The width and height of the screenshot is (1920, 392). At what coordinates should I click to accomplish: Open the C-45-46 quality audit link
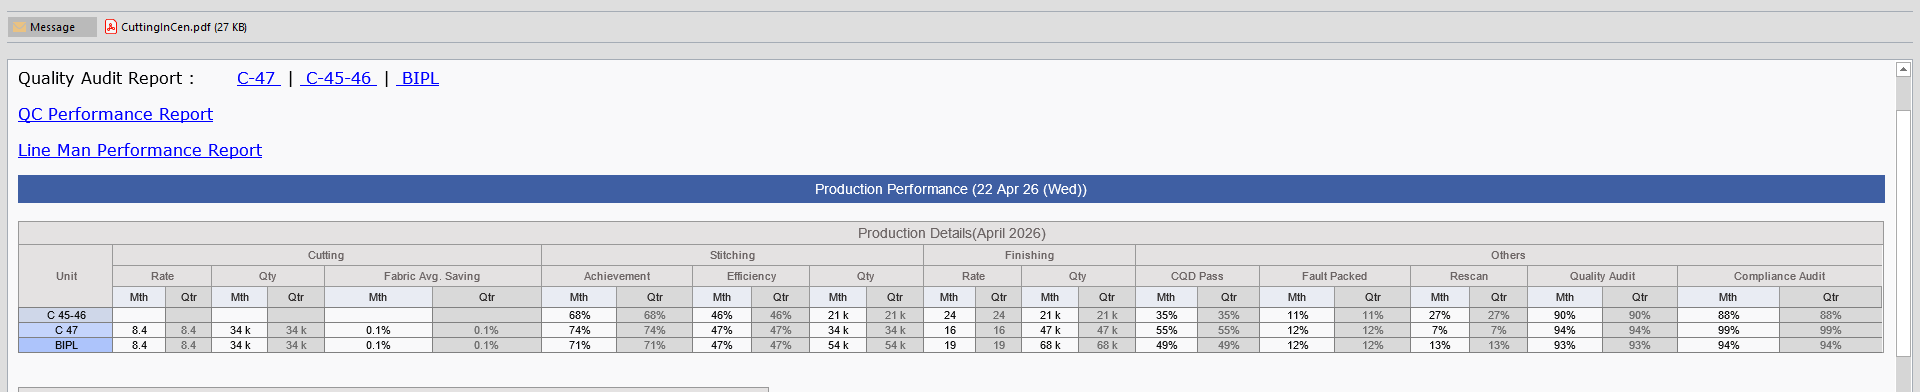pos(338,78)
